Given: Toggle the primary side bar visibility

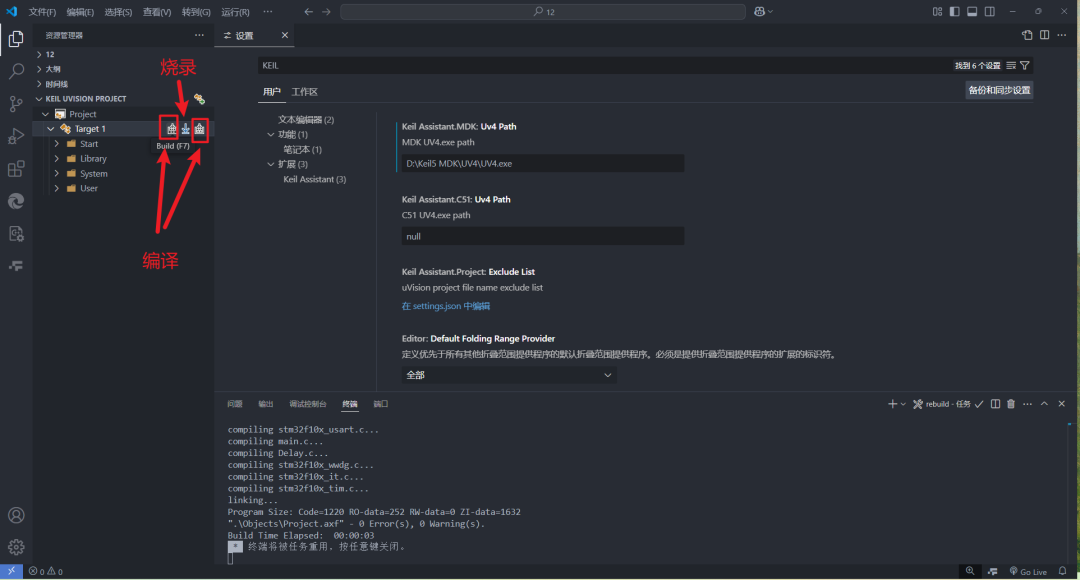Looking at the screenshot, I should click(955, 12).
